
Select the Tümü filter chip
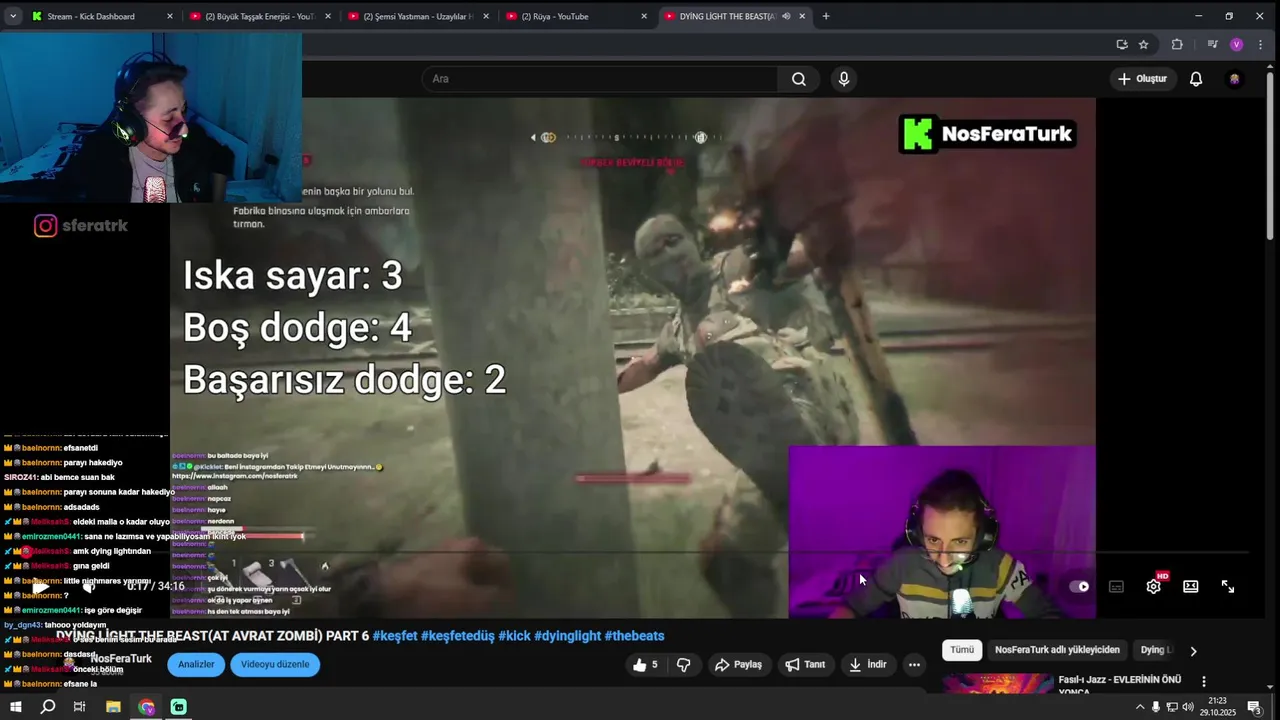tap(962, 650)
